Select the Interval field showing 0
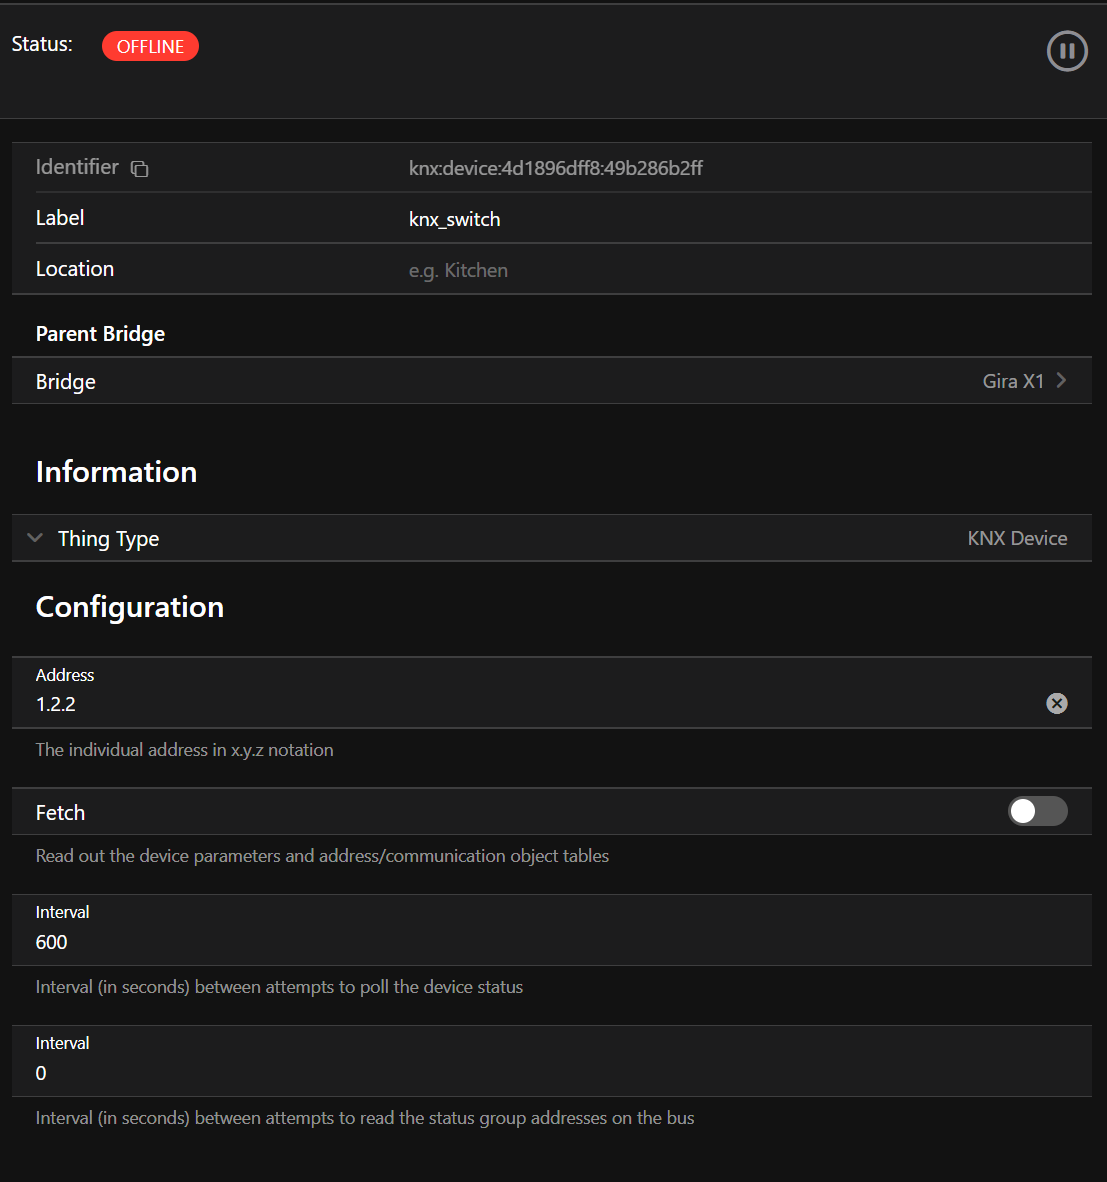The width and height of the screenshot is (1107, 1182). click(x=500, y=1073)
